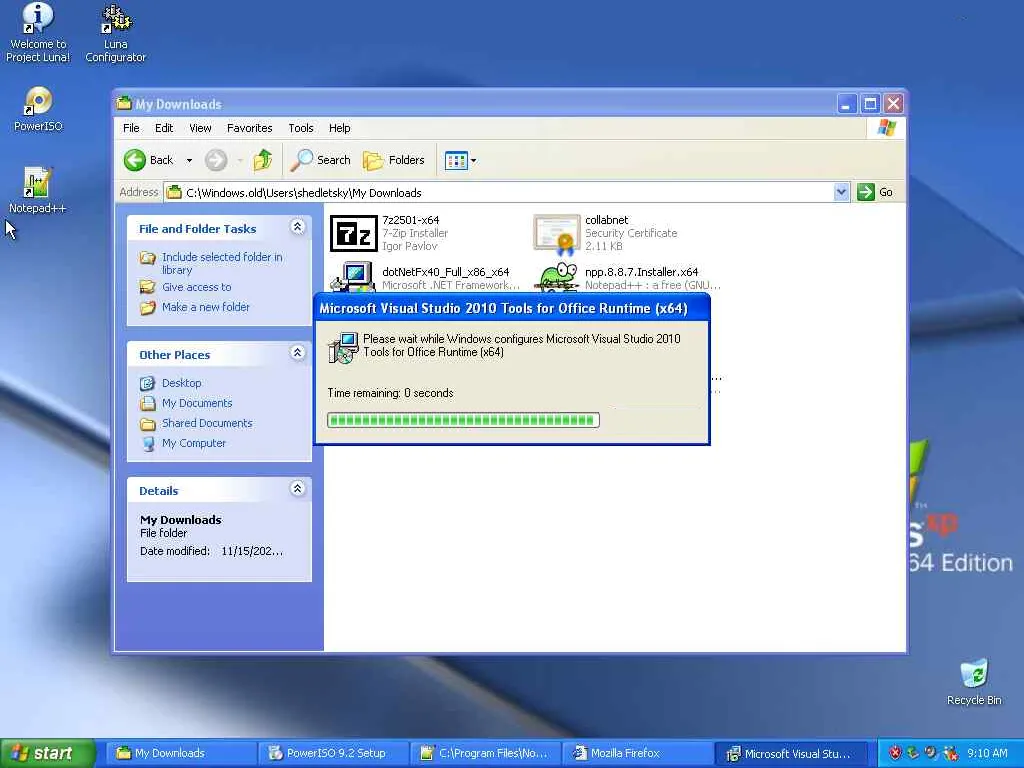Open the Edit menu
Screen dimensions: 1024x768
tap(164, 128)
